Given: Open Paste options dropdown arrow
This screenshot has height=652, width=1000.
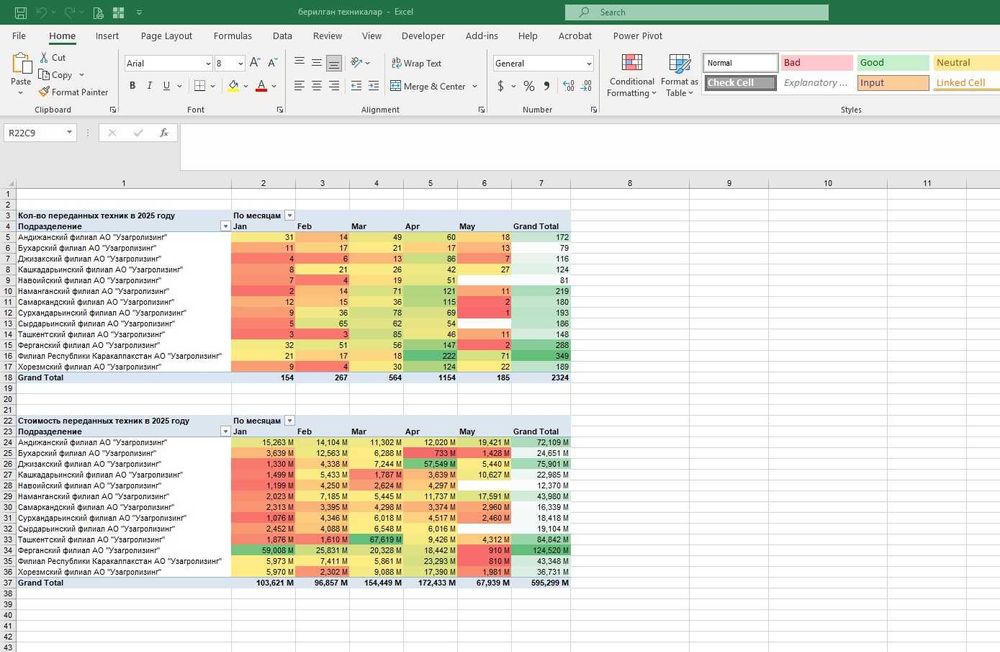Looking at the screenshot, I should point(20,93).
